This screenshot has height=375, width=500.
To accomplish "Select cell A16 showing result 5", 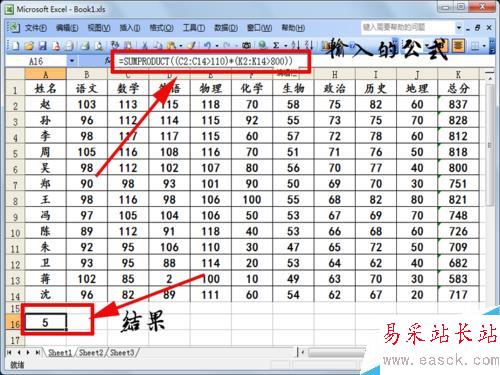I will (x=46, y=322).
